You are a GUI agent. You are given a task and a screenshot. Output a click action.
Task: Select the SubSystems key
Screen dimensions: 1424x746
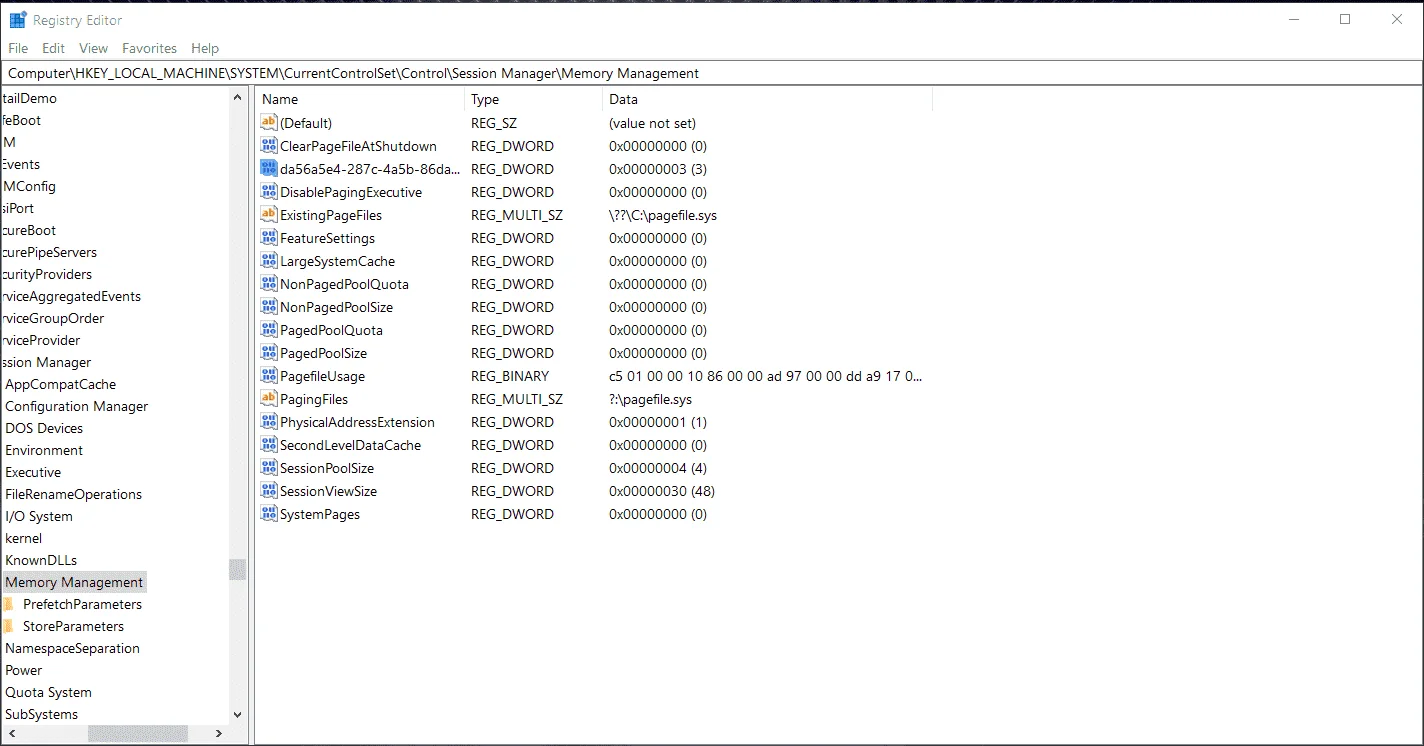(41, 714)
